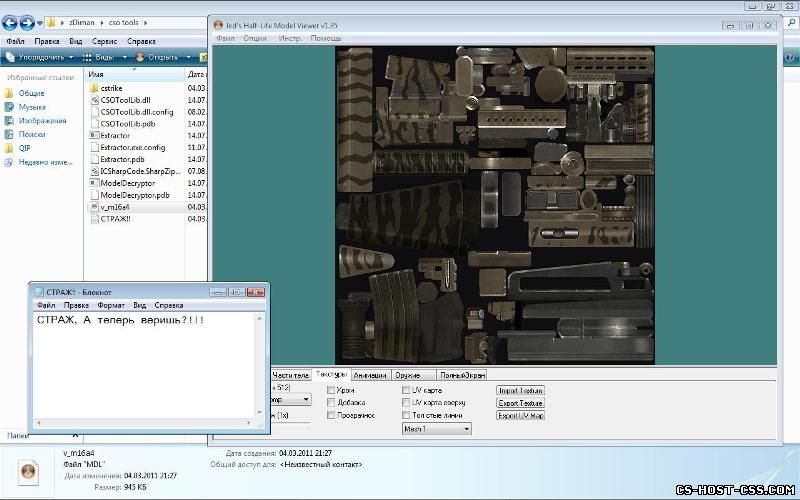
Task: Switch to the Части тела tab
Action: click(290, 375)
